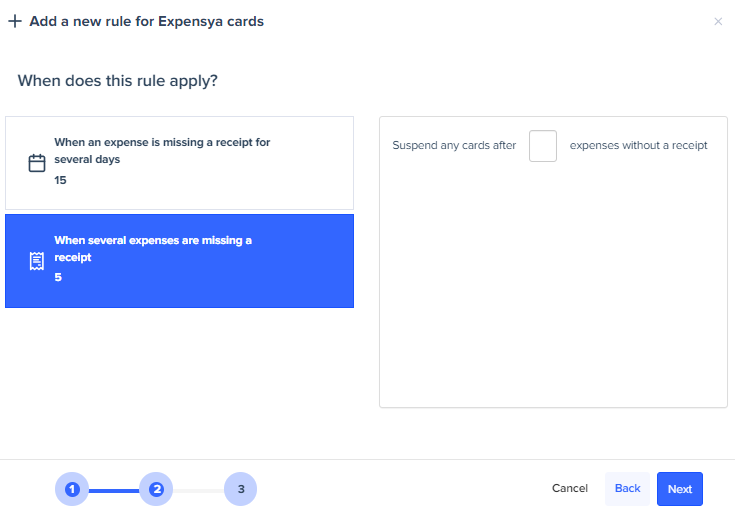
Task: Click the receipt icon on the selected rule
Action: click(x=37, y=261)
